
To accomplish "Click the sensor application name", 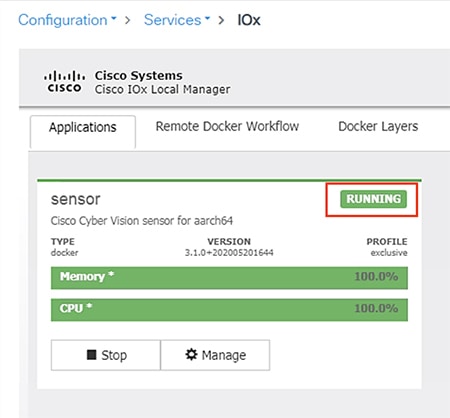I will (x=75, y=200).
